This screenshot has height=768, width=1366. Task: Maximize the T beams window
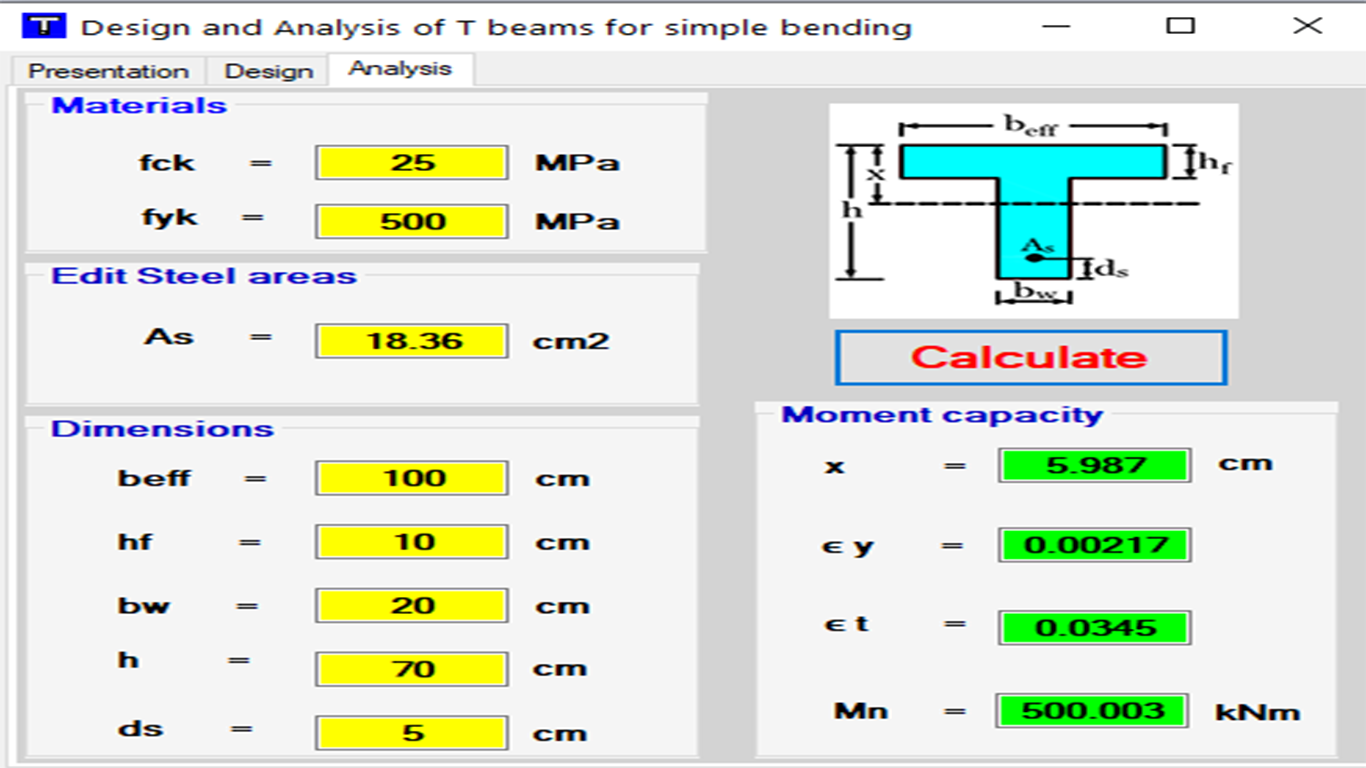1181,26
